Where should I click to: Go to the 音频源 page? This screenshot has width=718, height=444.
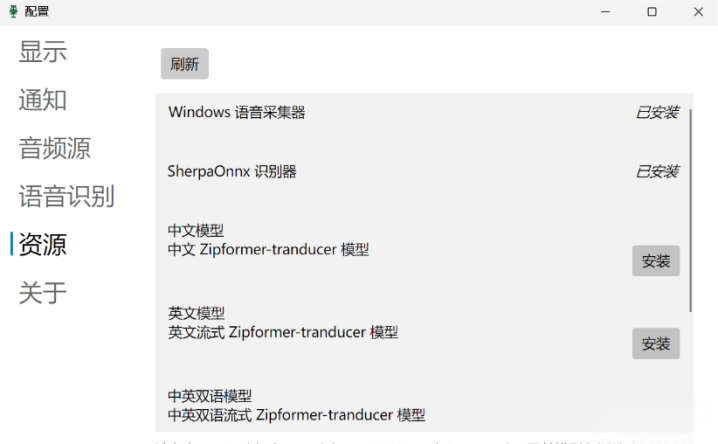point(55,148)
